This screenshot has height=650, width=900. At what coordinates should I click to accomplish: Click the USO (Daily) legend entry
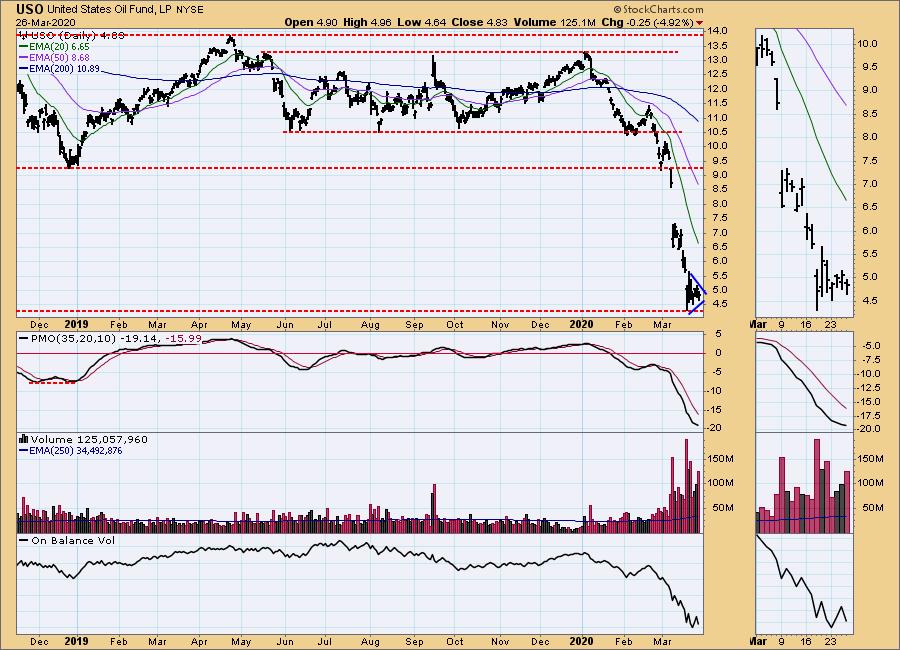click(x=72, y=35)
